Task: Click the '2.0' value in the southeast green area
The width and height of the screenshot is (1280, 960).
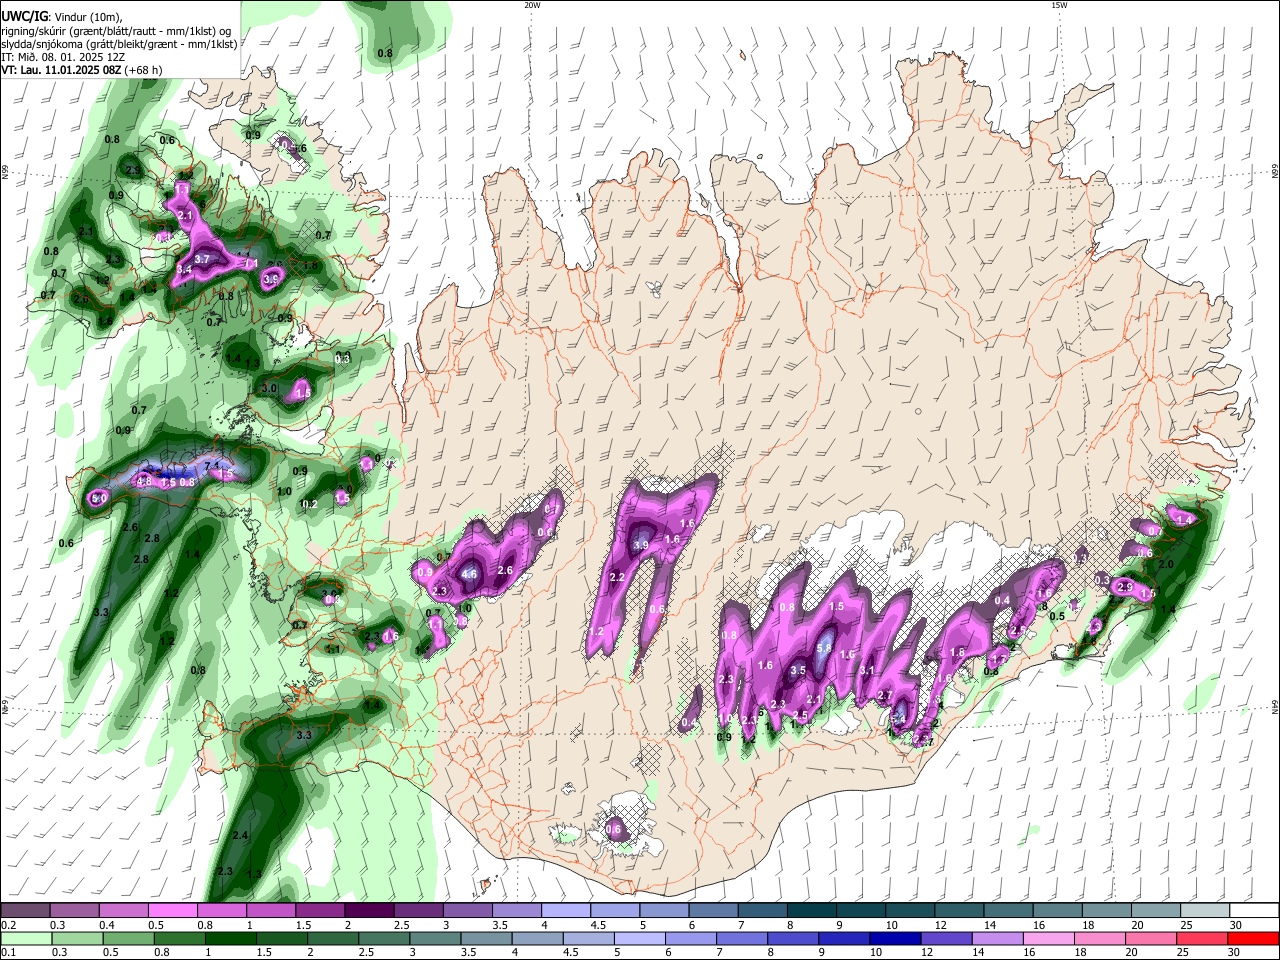Action: coord(1165,564)
